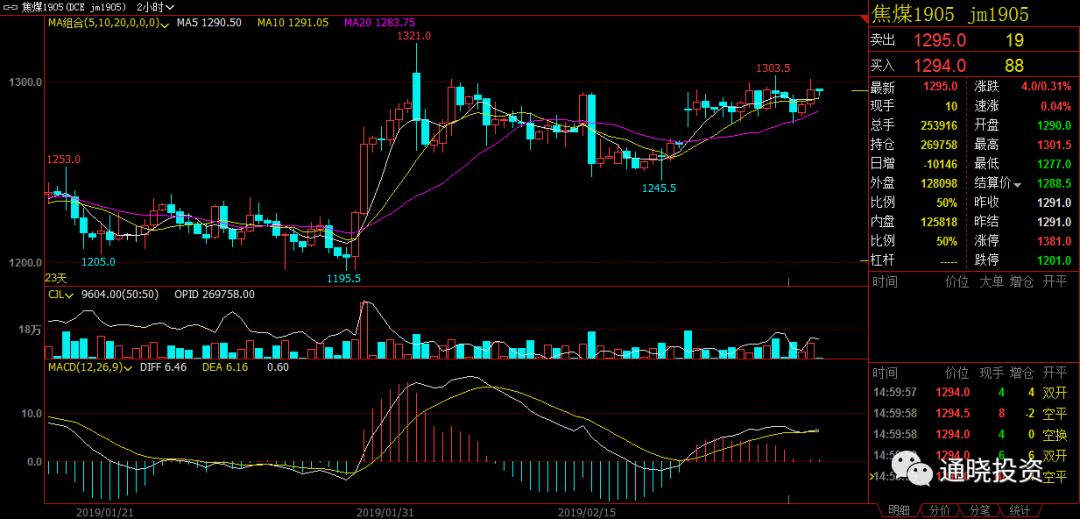Viewport: 1080px width, 519px height.
Task: Select the 总手 value 253916
Action: click(939, 126)
